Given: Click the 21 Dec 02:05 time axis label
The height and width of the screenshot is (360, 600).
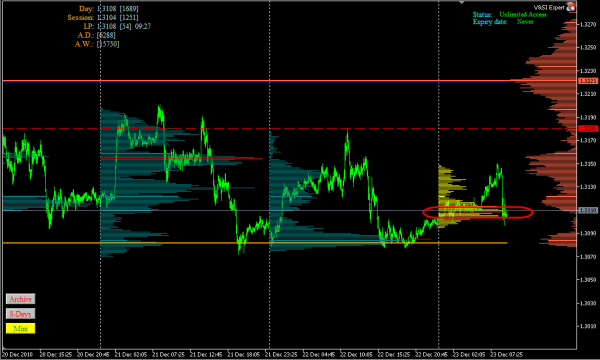Looking at the screenshot, I should pyautogui.click(x=131, y=355).
